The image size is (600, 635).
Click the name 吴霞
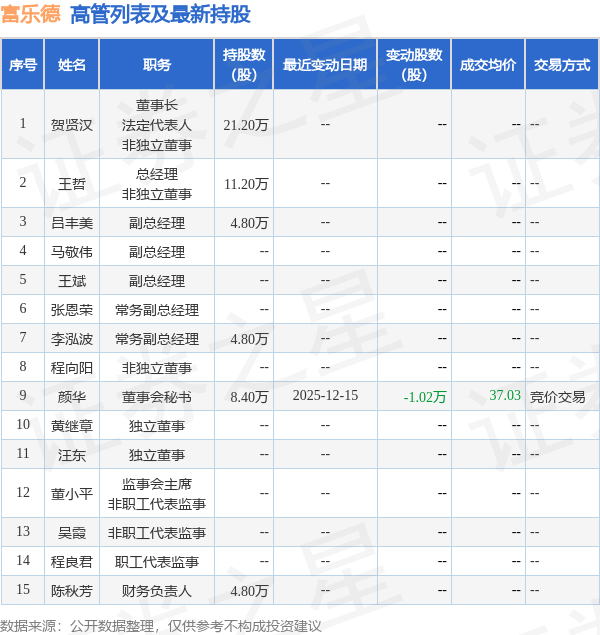pyautogui.click(x=72, y=533)
